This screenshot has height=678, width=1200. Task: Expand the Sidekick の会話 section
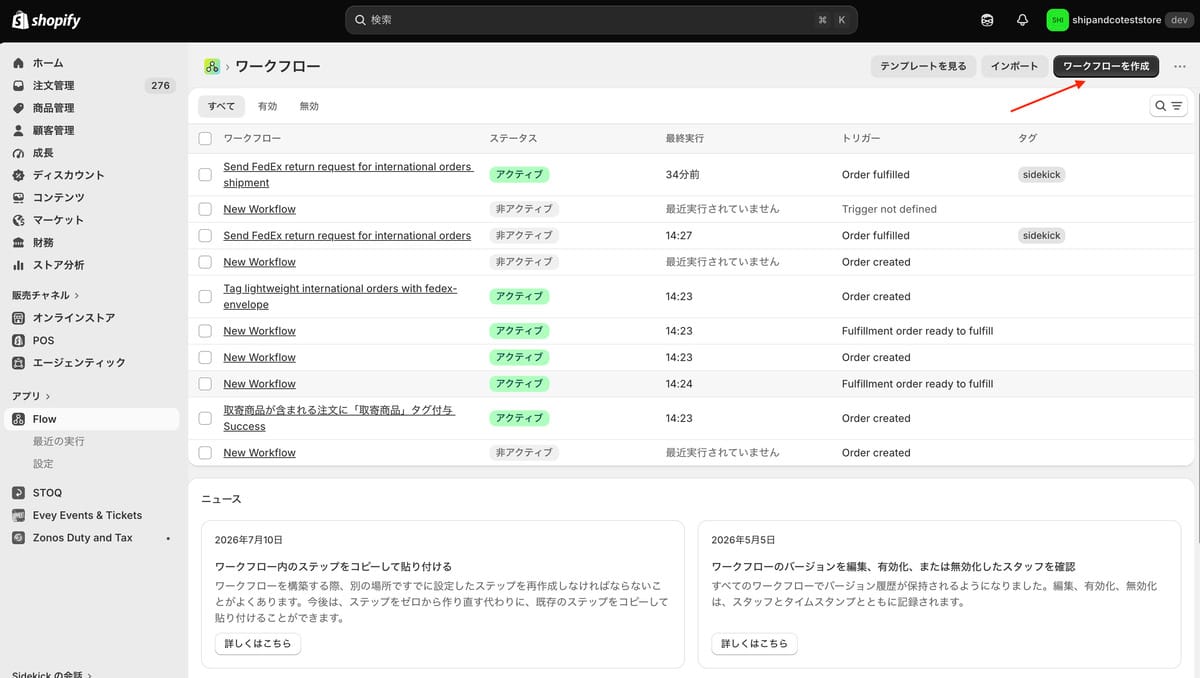52,674
